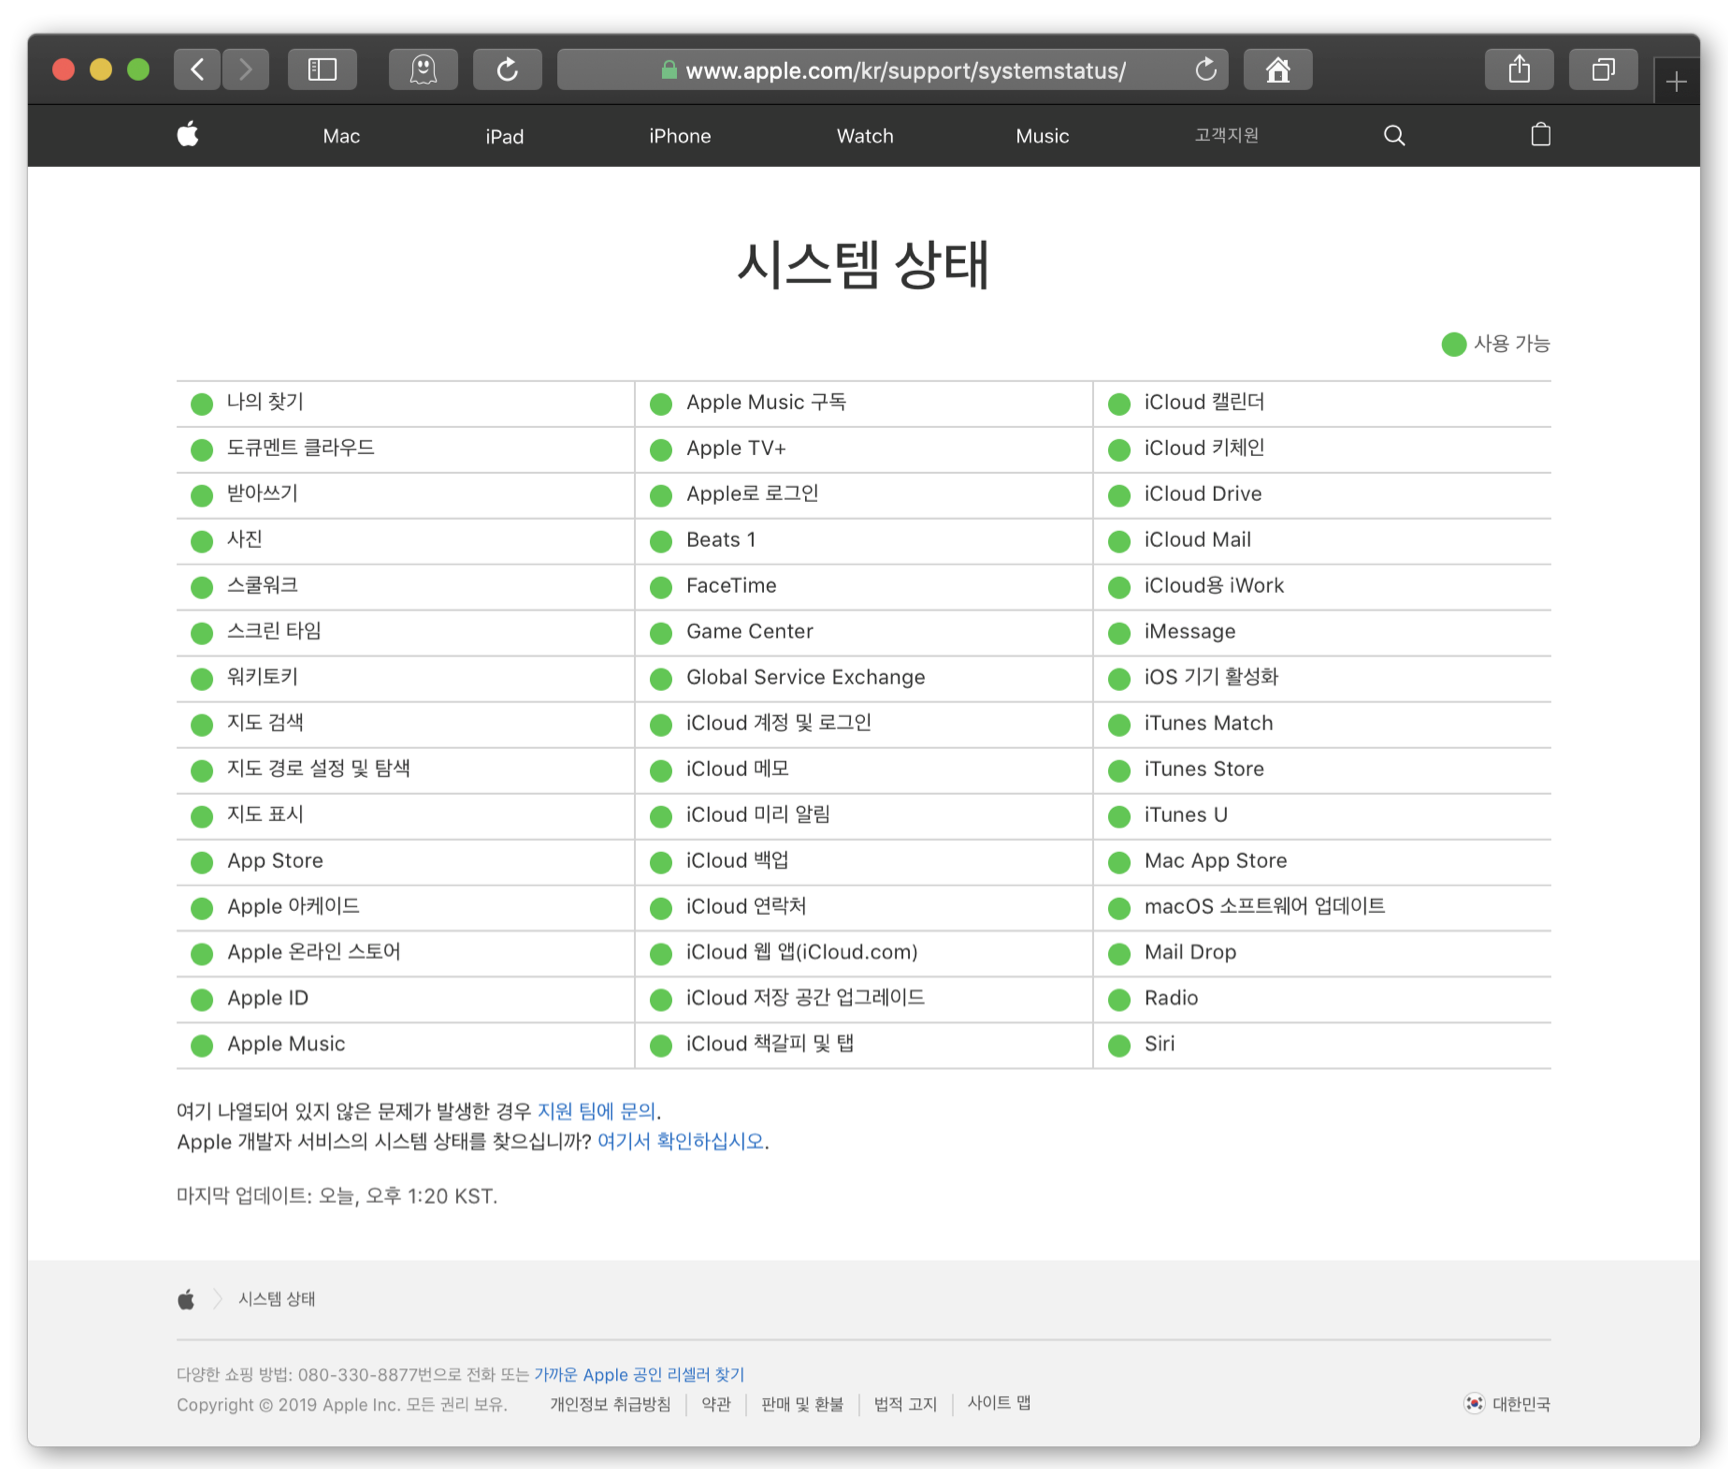This screenshot has height=1469, width=1728.
Task: Toggle the Safari sidebar button
Action: [322, 70]
